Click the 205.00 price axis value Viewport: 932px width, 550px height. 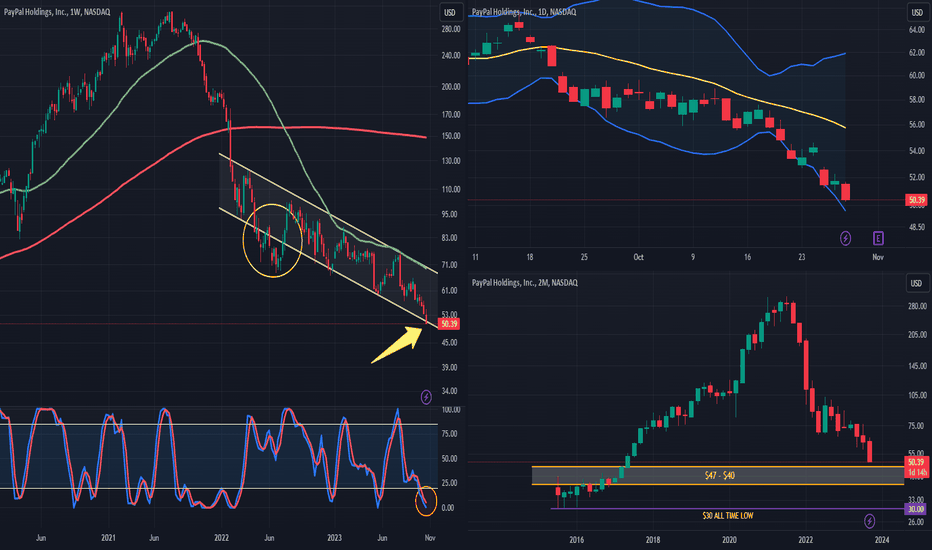[917, 335]
